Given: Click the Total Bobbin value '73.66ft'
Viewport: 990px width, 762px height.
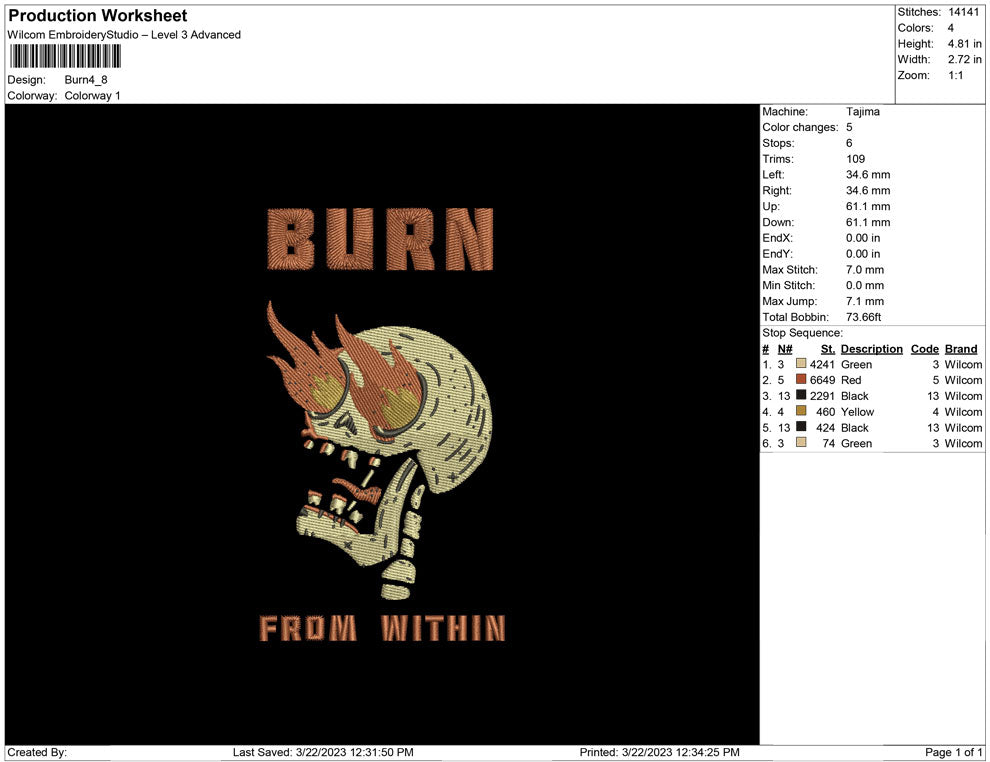Looking at the screenshot, I should tap(863, 316).
